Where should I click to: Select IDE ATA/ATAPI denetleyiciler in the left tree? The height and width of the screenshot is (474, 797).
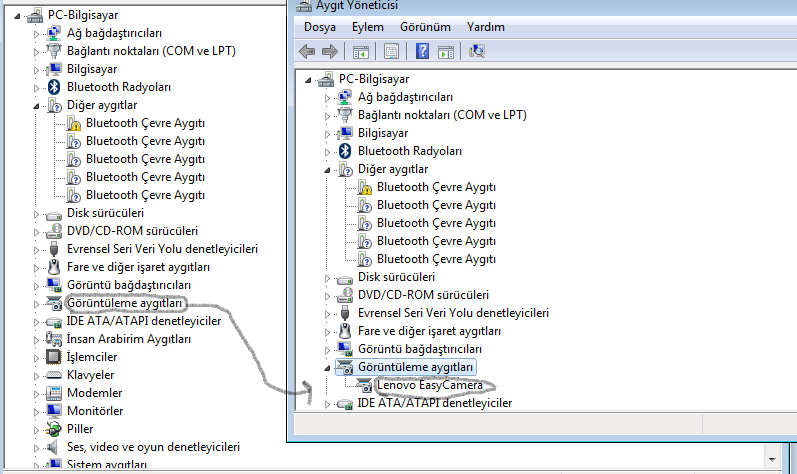(x=144, y=321)
